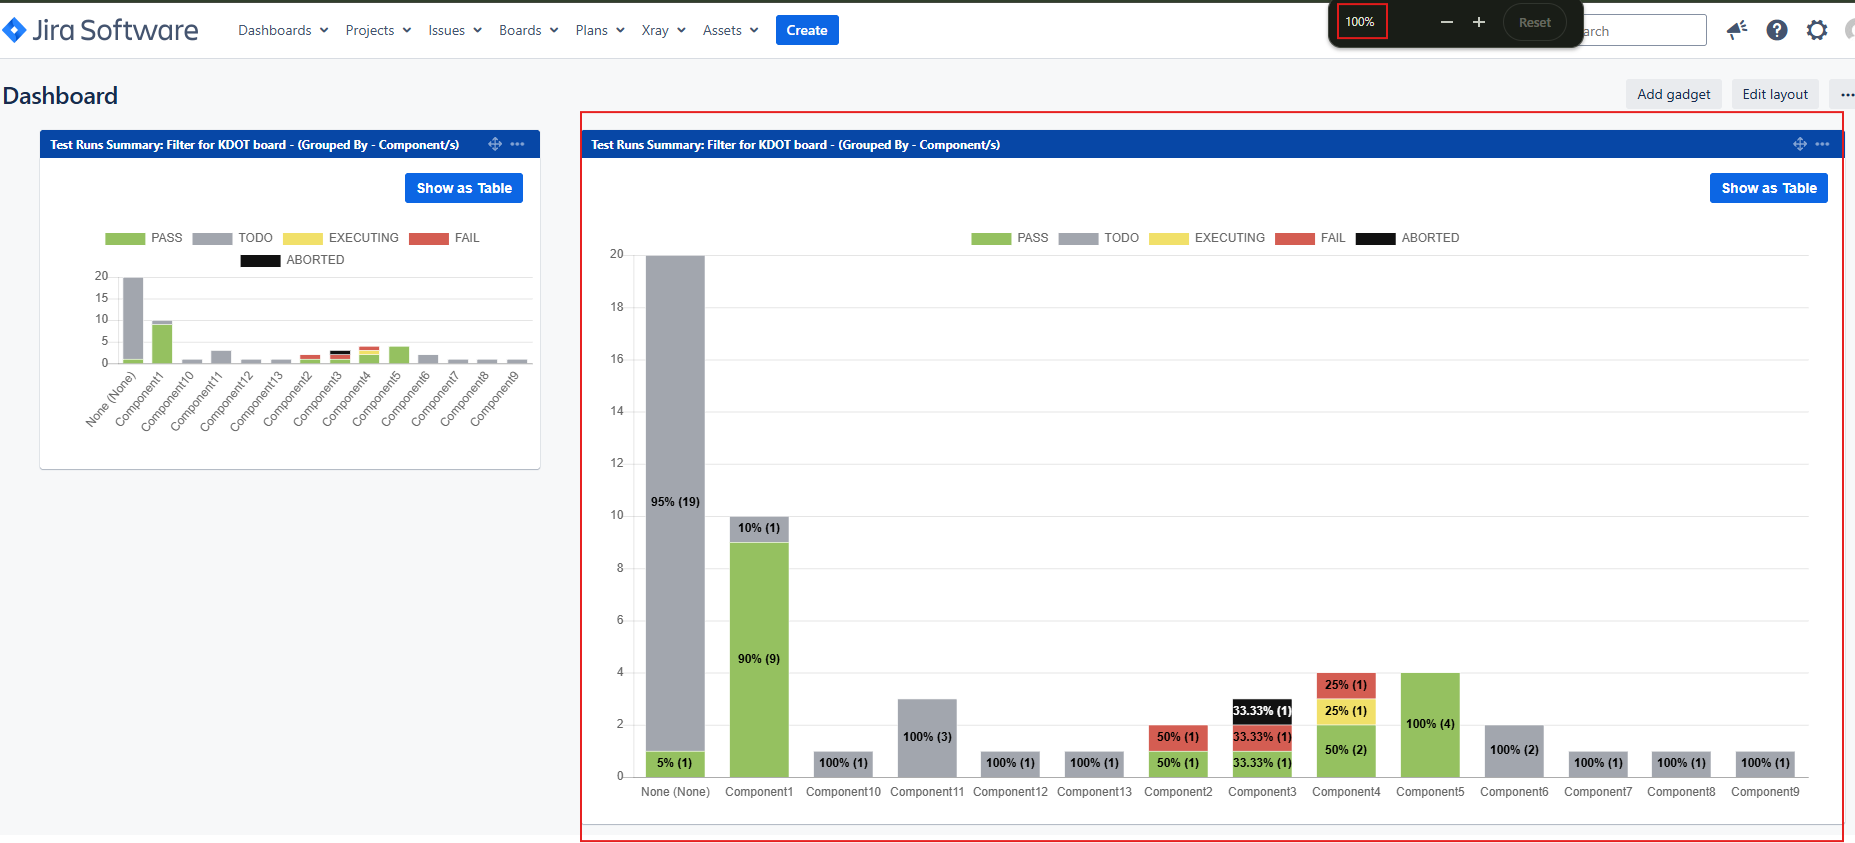The height and width of the screenshot is (843, 1855).
Task: Expand the Dashboards dropdown
Action: pos(283,30)
